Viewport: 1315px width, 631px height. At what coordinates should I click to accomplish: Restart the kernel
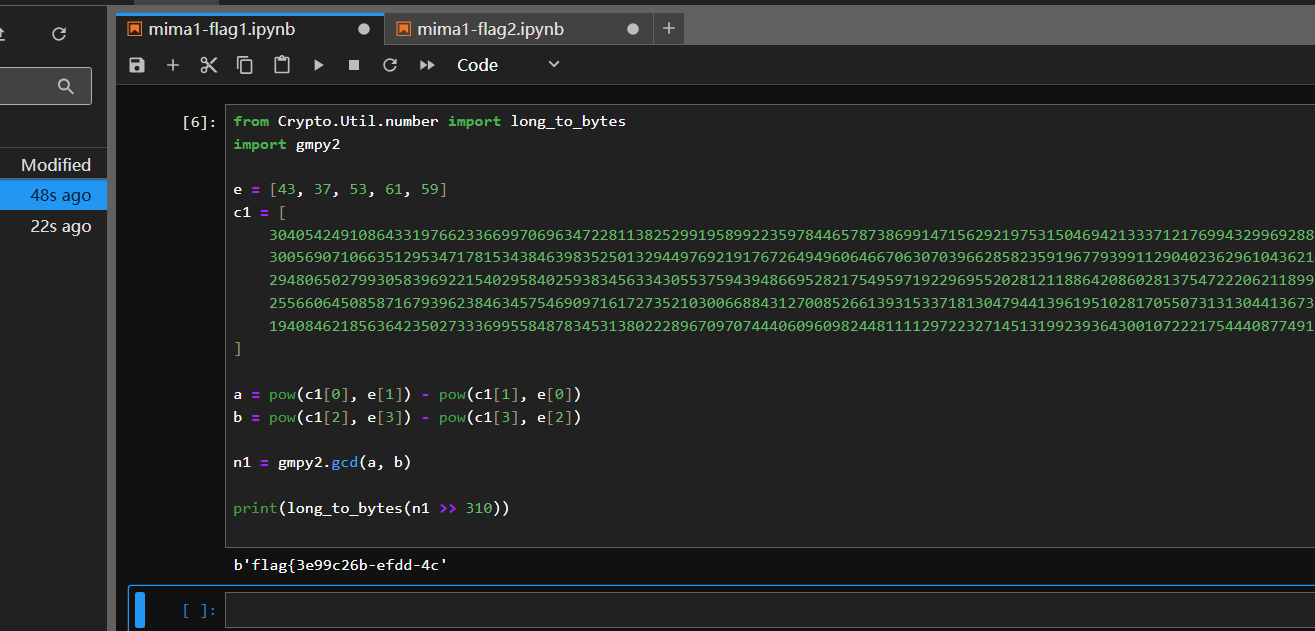(390, 65)
